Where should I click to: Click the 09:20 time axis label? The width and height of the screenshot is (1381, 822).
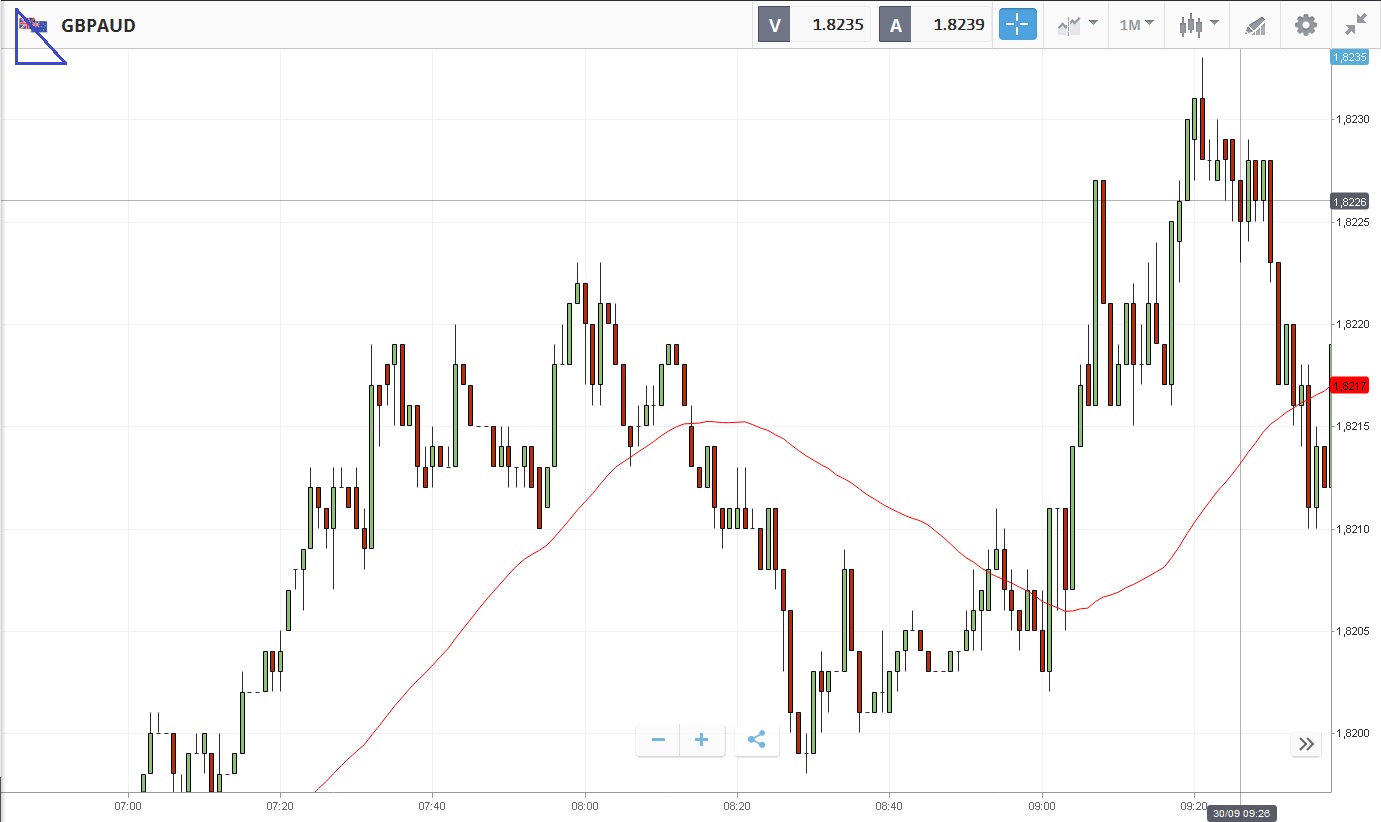click(1194, 805)
